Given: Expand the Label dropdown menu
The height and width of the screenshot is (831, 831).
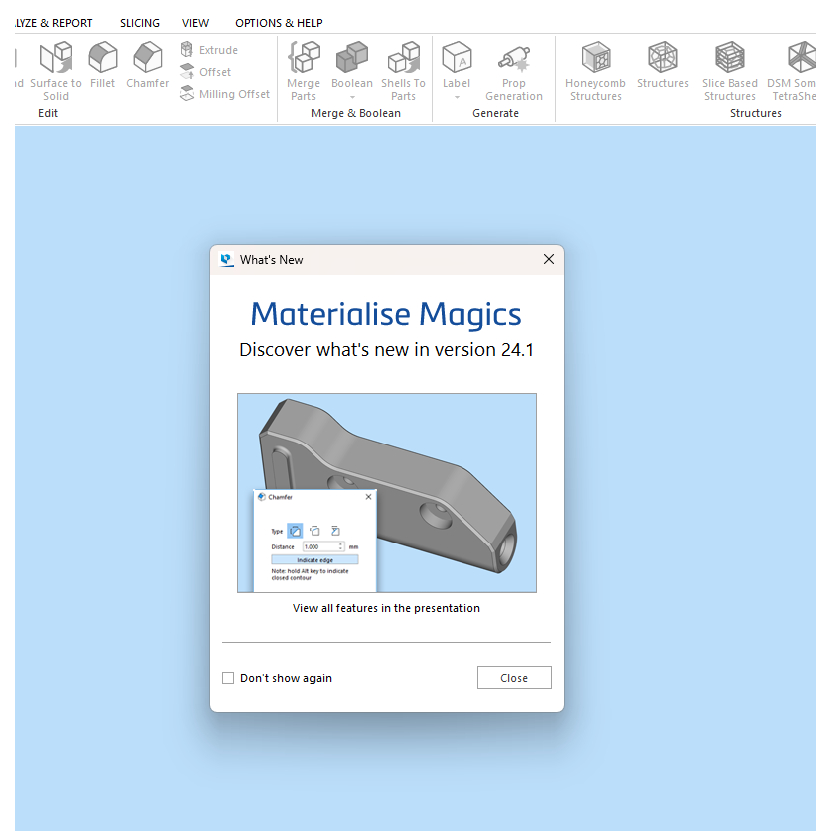Looking at the screenshot, I should point(457,97).
